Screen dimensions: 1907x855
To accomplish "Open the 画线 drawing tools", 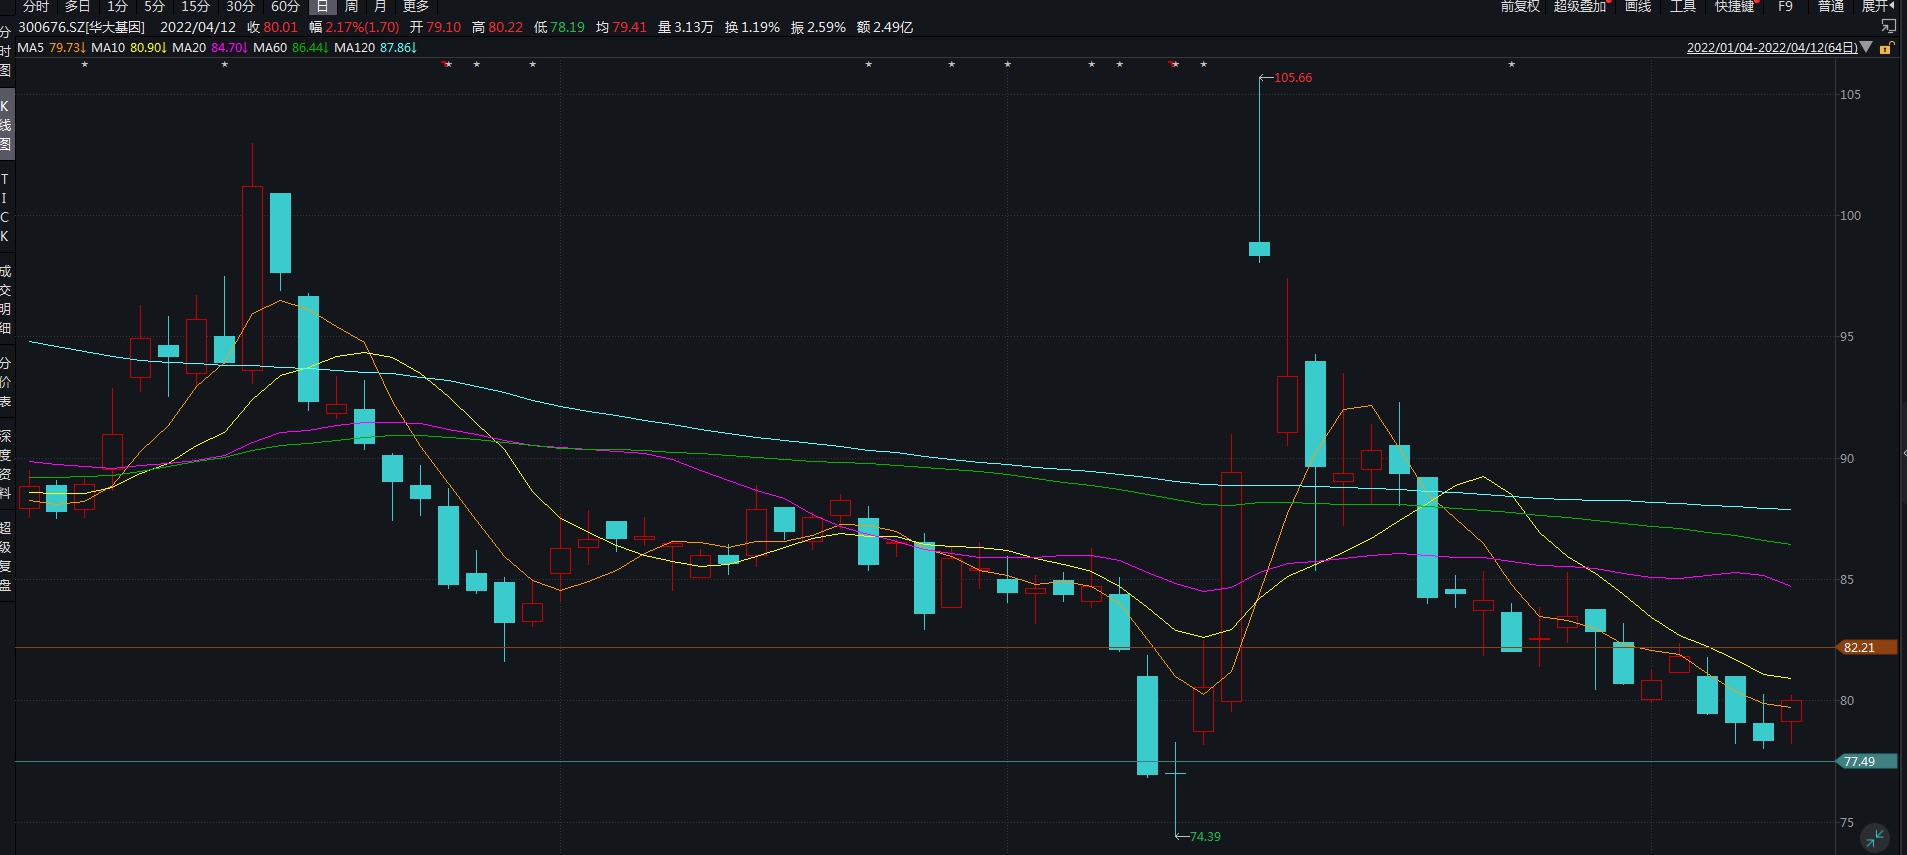I will click(x=1638, y=6).
